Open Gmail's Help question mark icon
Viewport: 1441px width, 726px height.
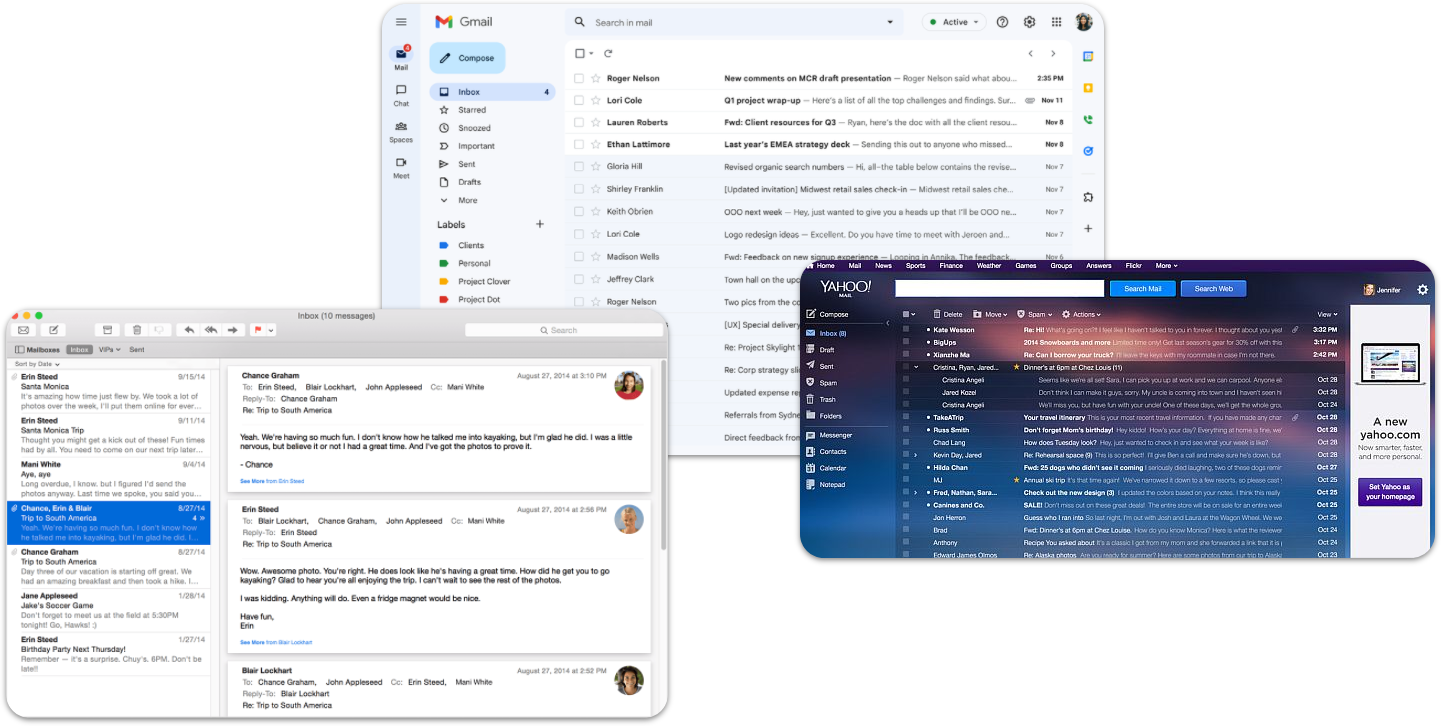coord(1003,22)
